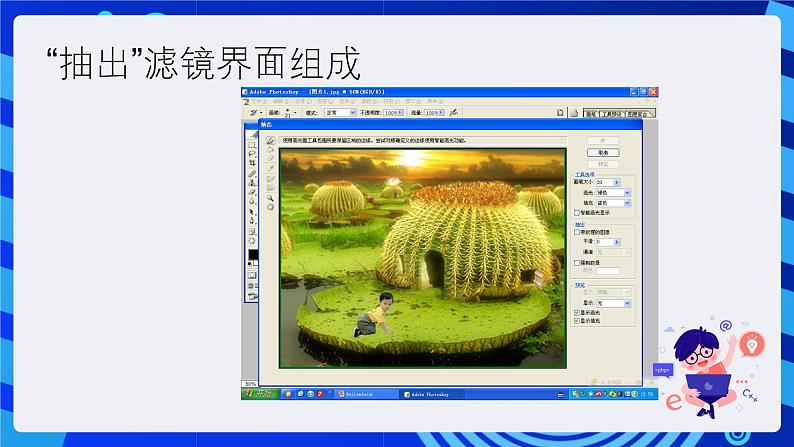Switch to the Brushes palette well tab
The height and width of the screenshot is (447, 794).
pyautogui.click(x=591, y=114)
